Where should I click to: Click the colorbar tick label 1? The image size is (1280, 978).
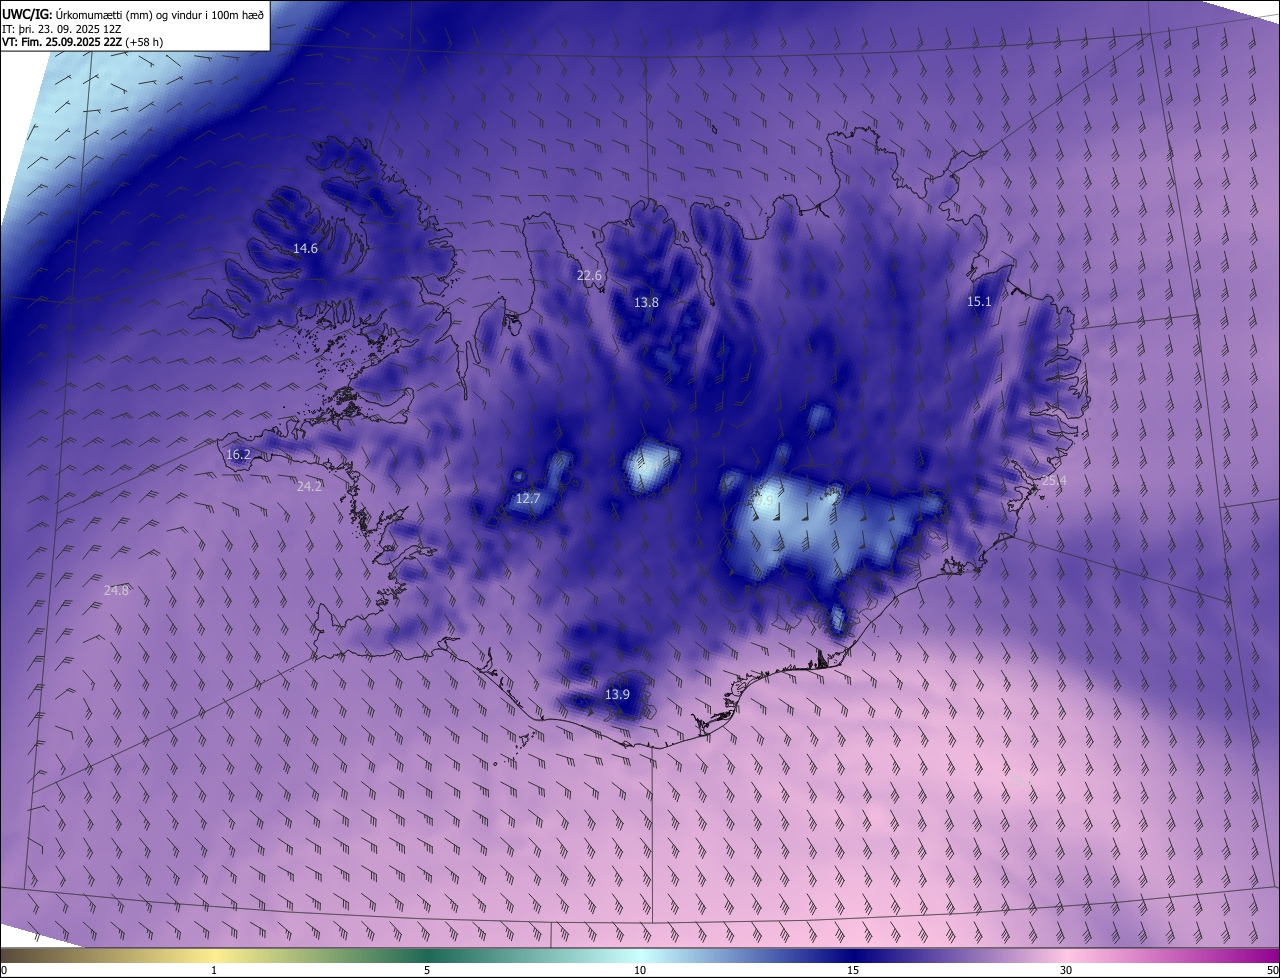[x=214, y=971]
